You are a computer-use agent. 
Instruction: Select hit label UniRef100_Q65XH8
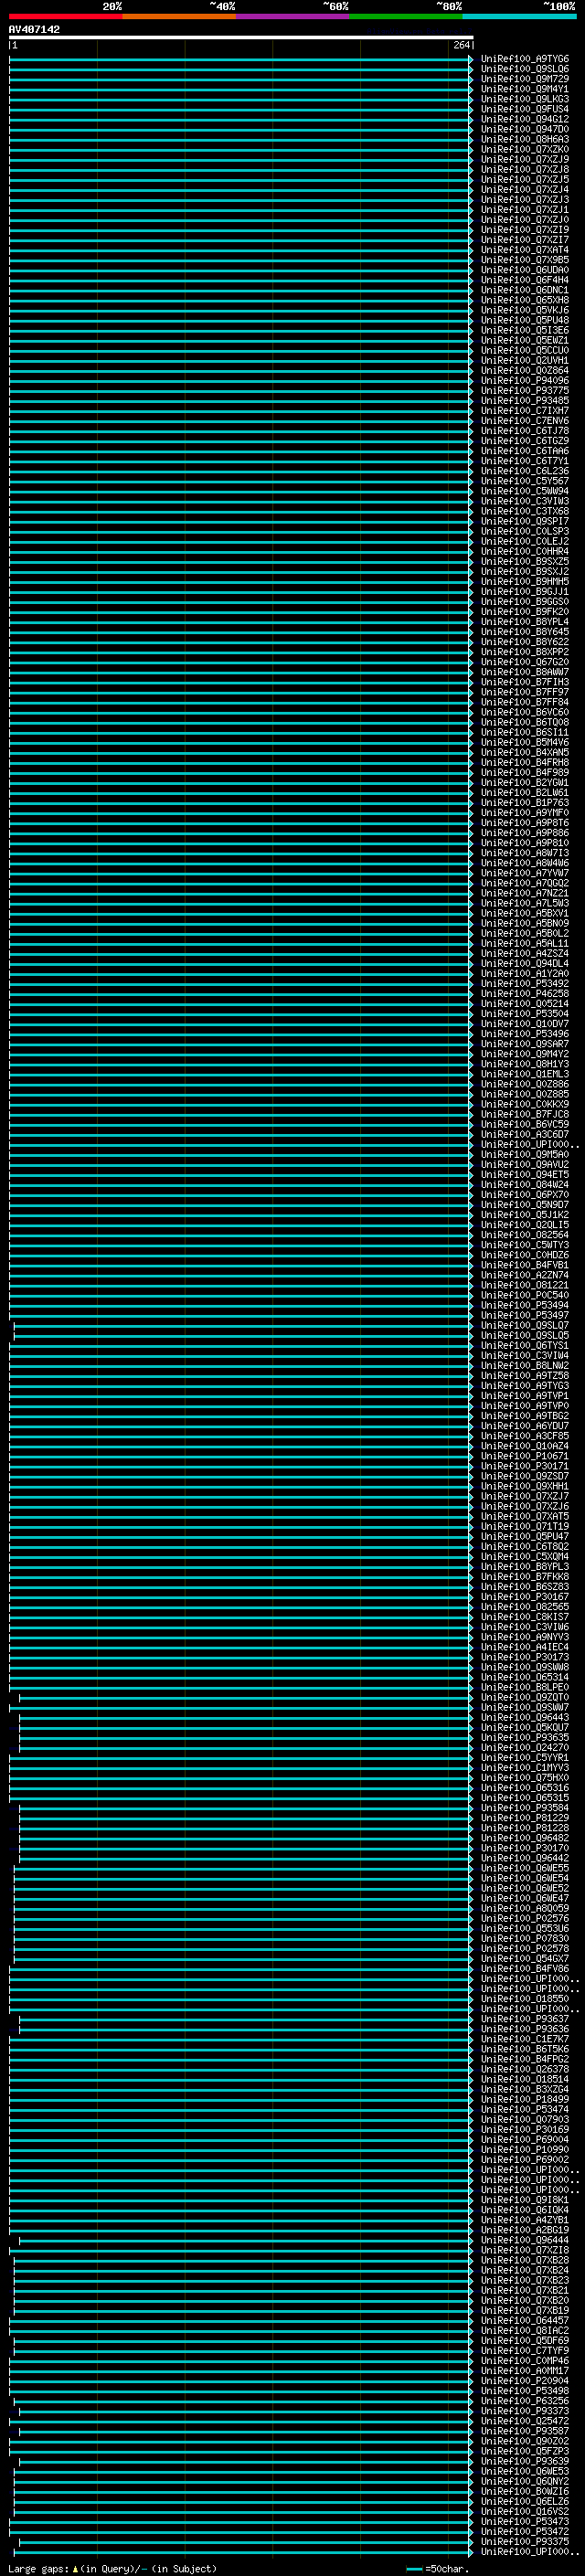click(525, 300)
